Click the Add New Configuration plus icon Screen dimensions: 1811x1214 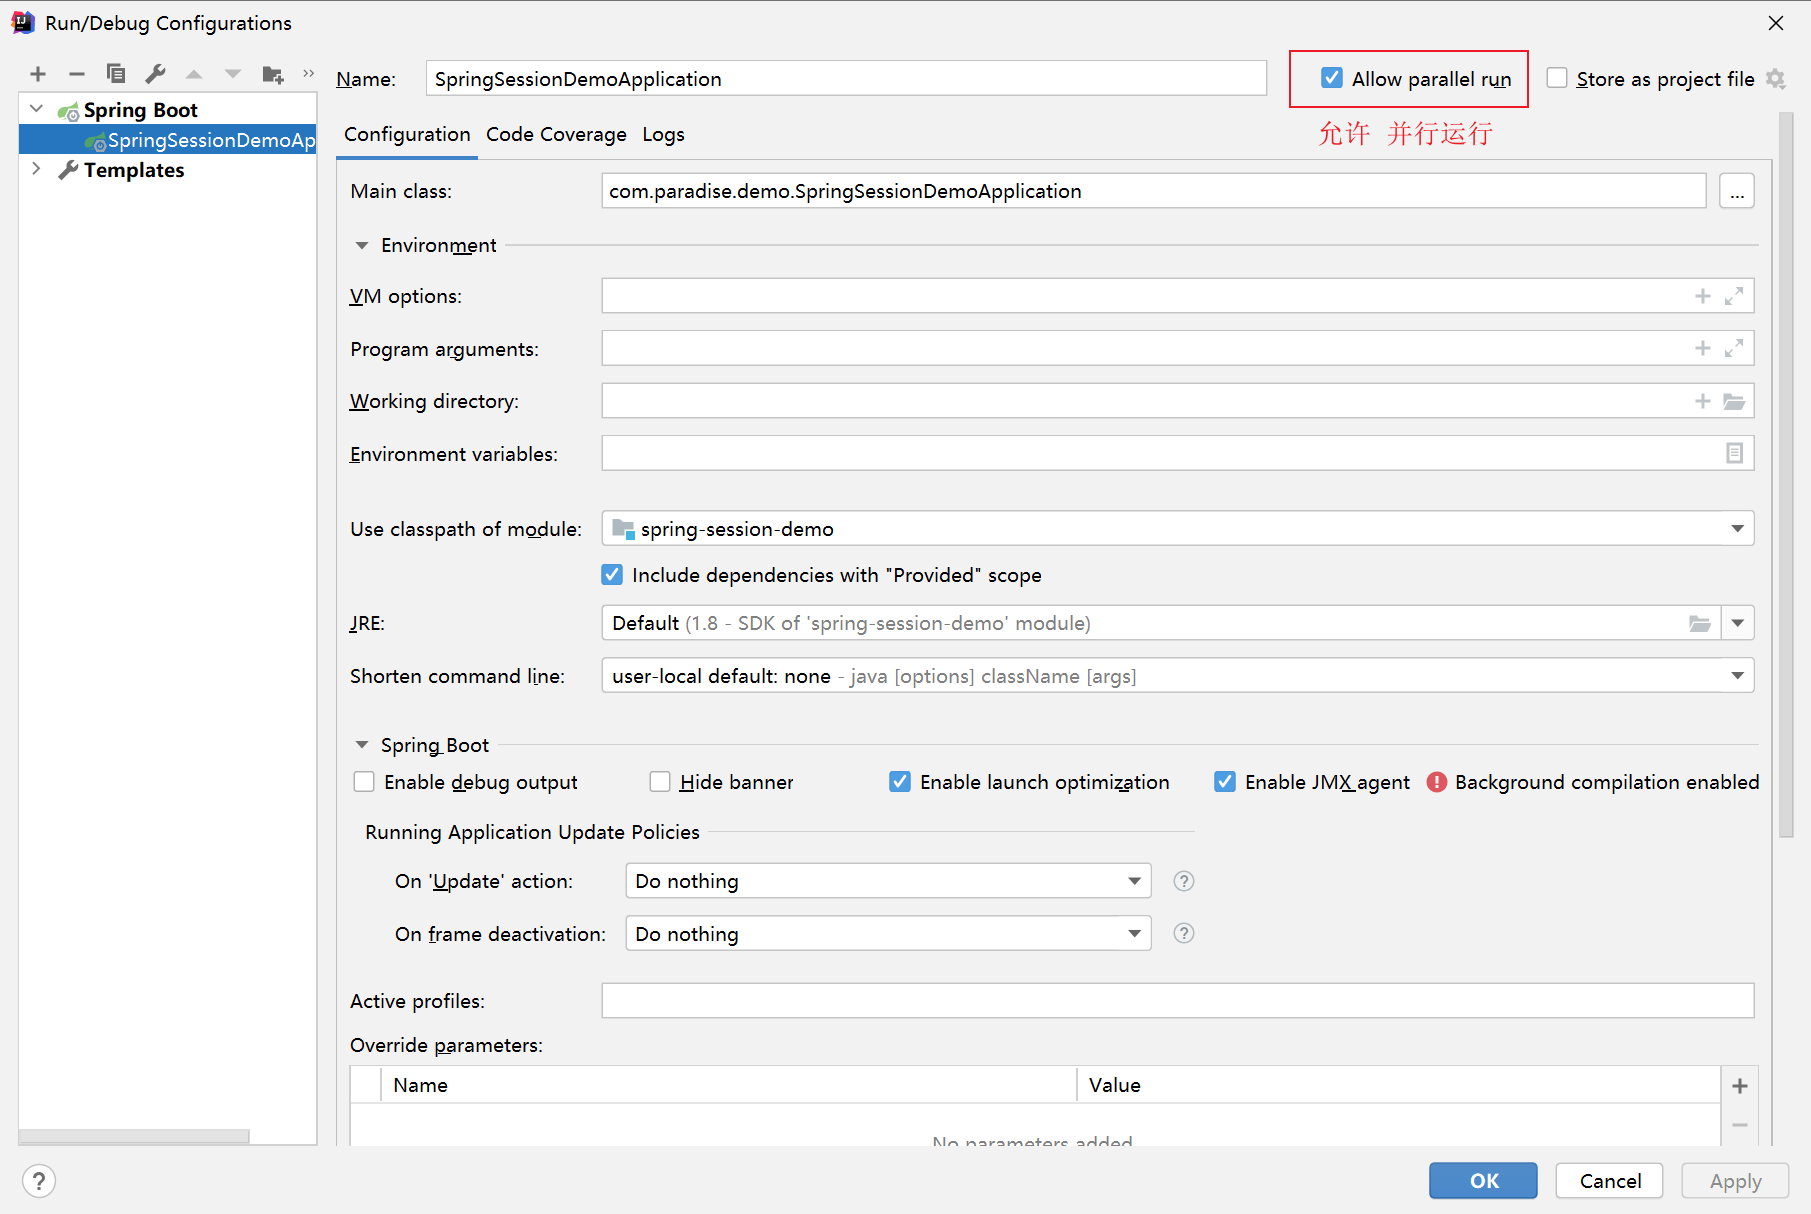pos(38,74)
